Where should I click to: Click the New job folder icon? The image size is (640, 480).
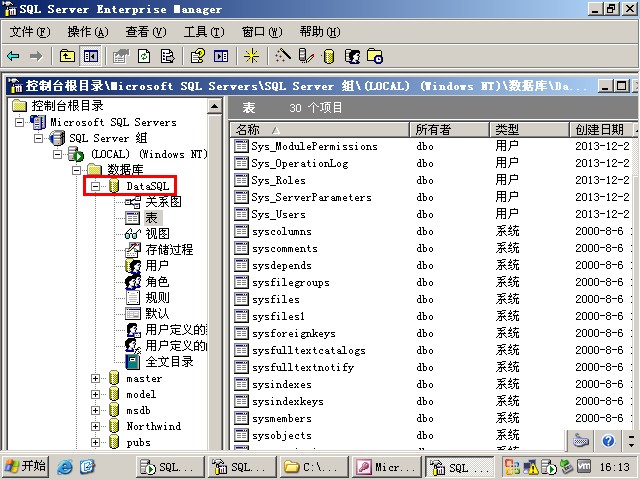point(375,56)
